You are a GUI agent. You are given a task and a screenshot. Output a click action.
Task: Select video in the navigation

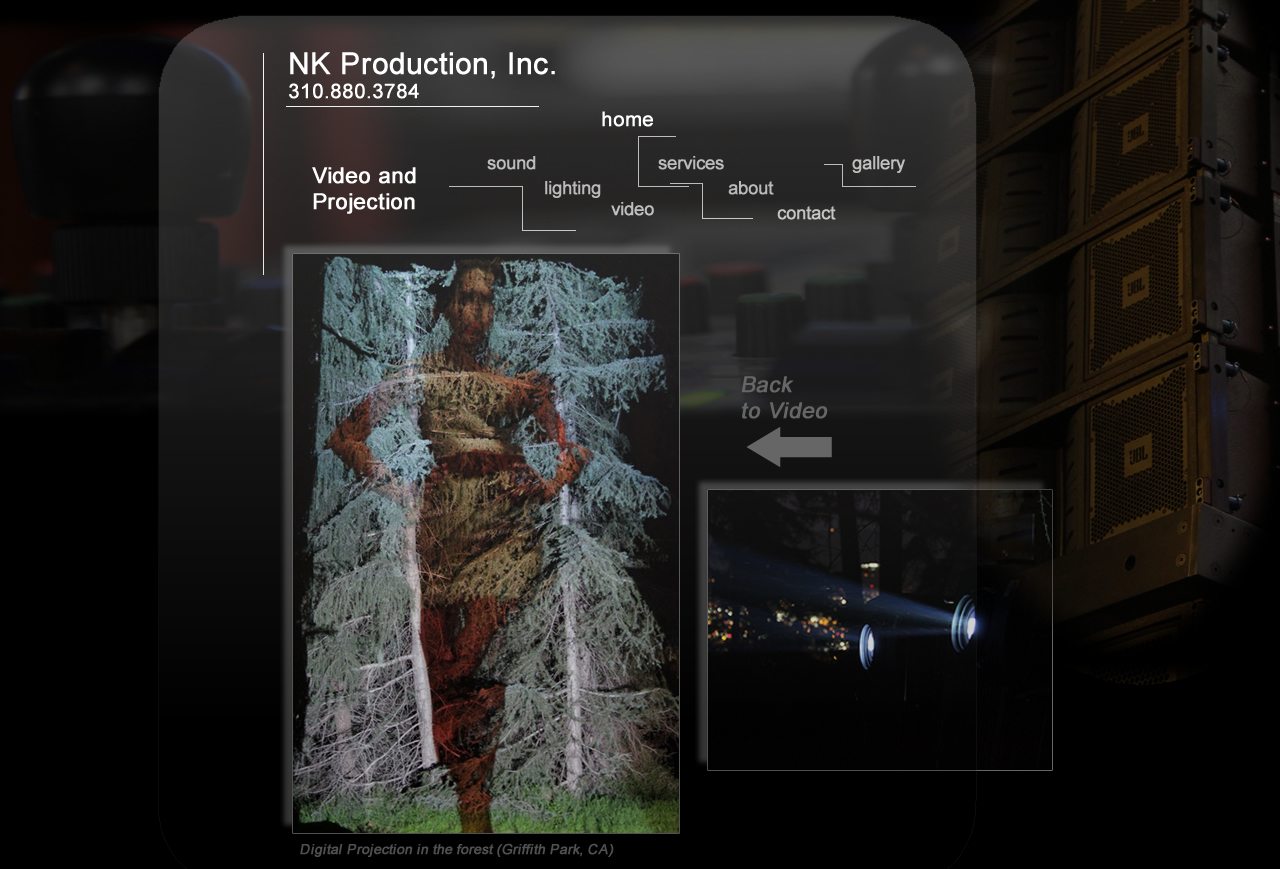pos(632,210)
